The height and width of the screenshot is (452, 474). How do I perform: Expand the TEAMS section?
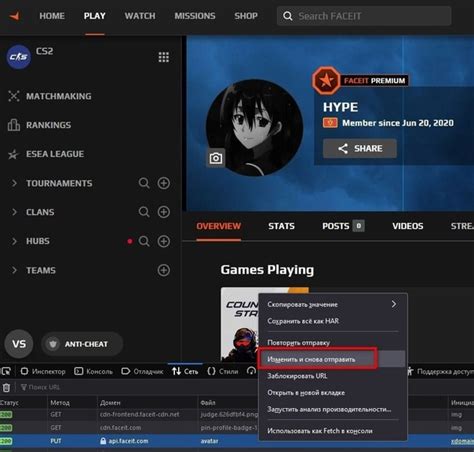[x=14, y=270]
